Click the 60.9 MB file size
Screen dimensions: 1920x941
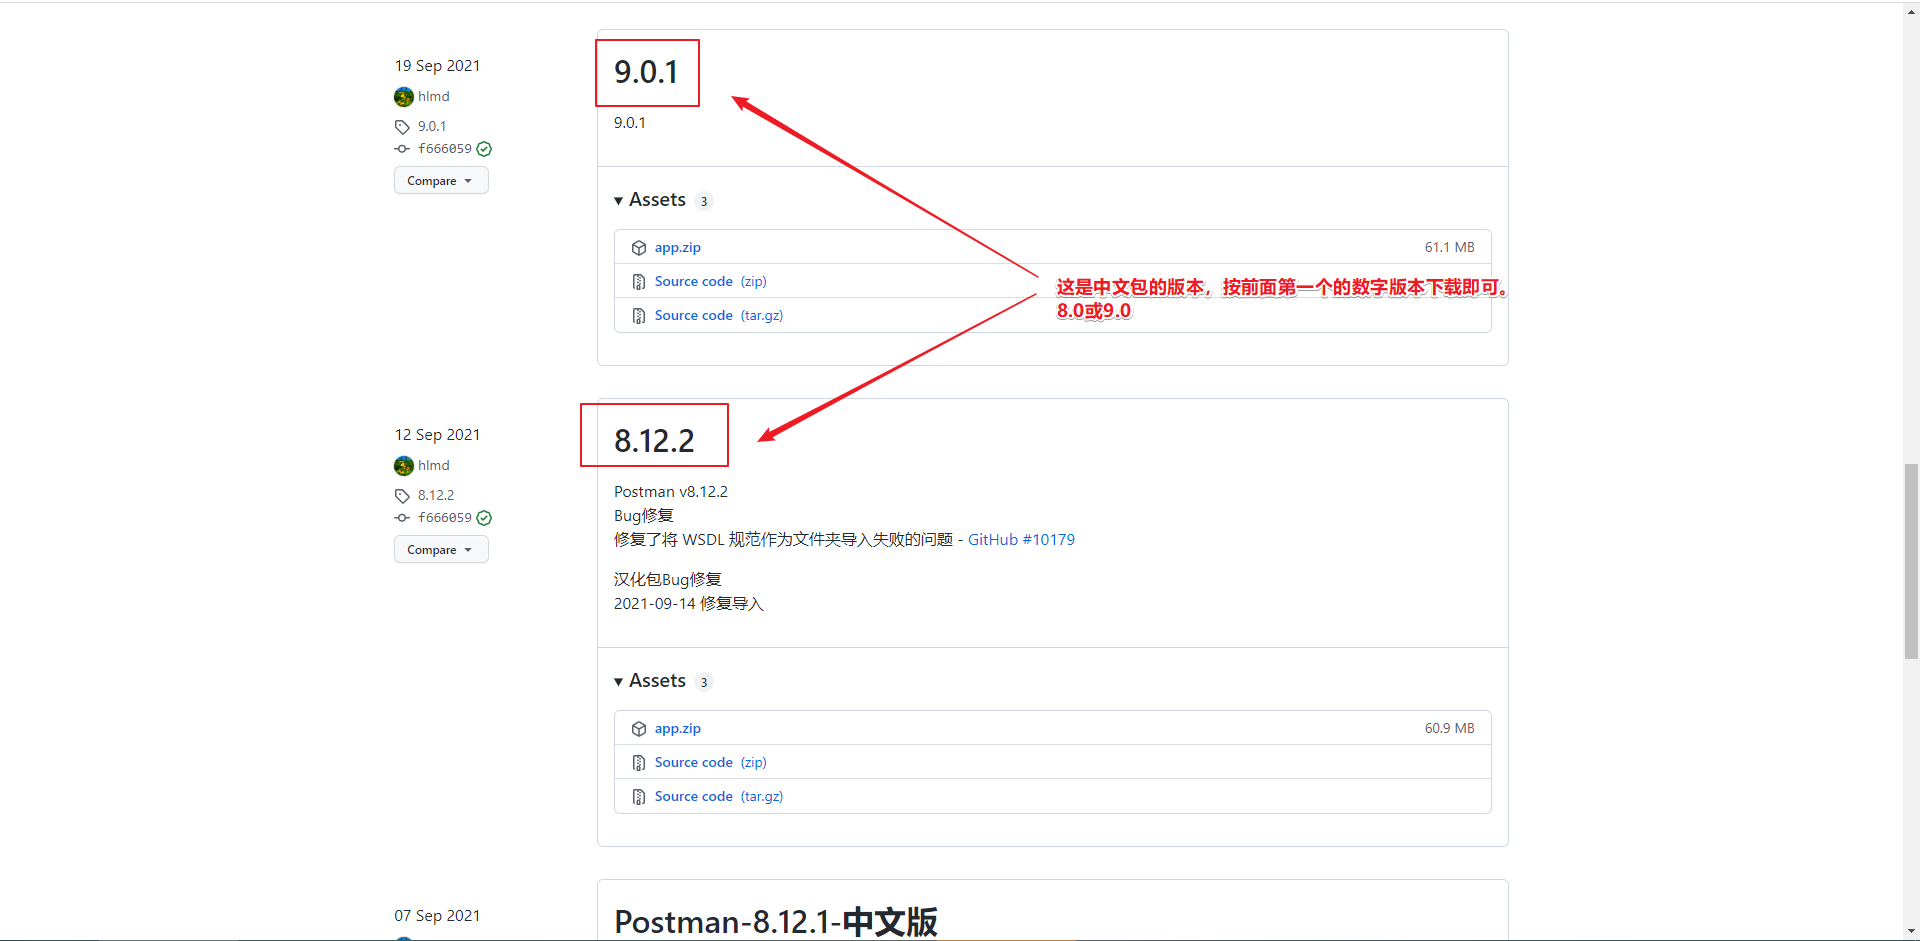pos(1450,729)
